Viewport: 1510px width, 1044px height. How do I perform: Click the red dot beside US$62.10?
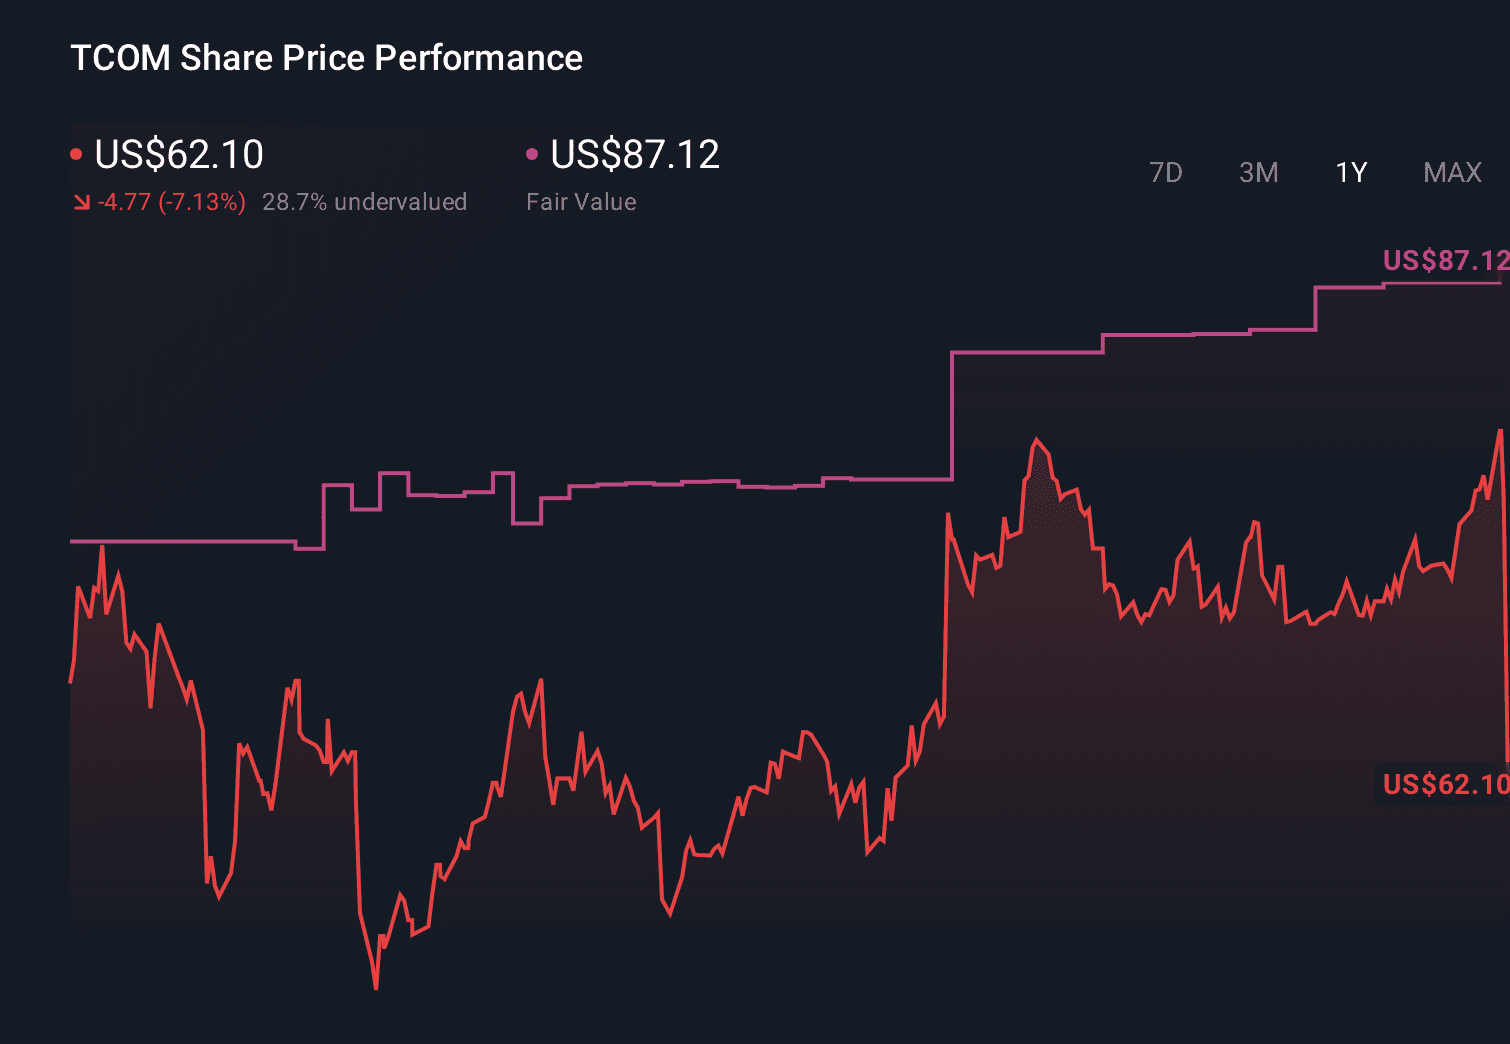(76, 154)
